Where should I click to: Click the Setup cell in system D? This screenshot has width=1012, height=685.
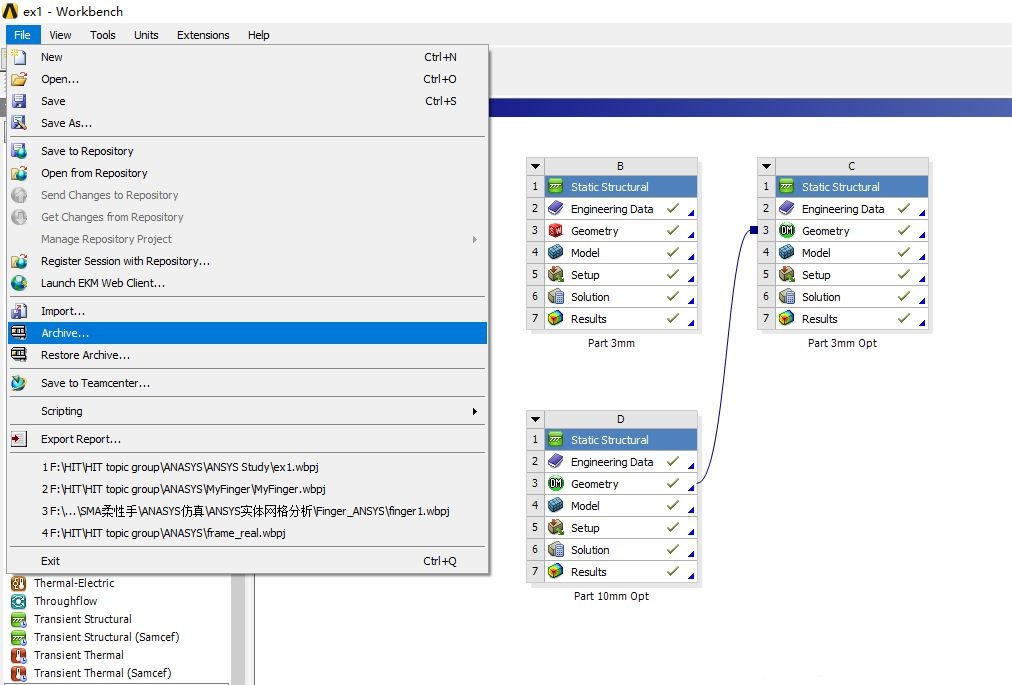click(x=621, y=527)
